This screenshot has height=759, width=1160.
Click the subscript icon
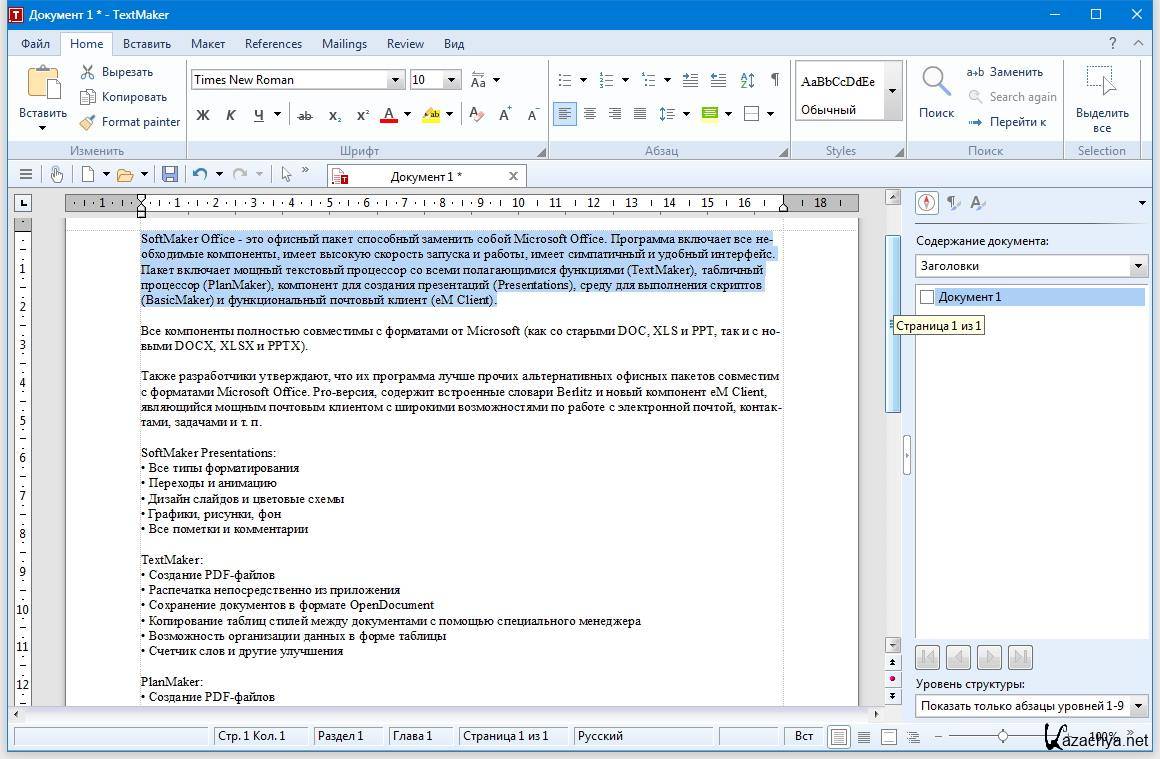(x=335, y=115)
